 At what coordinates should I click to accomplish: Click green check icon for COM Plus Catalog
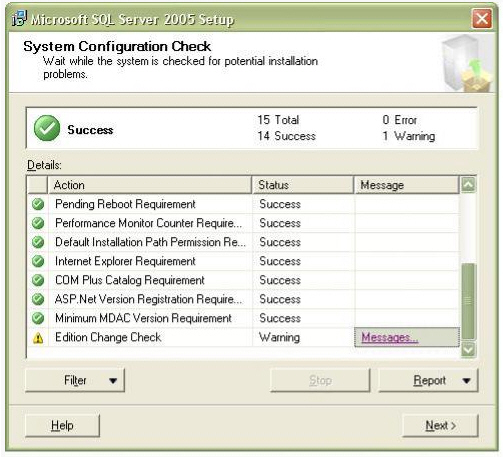(x=38, y=280)
